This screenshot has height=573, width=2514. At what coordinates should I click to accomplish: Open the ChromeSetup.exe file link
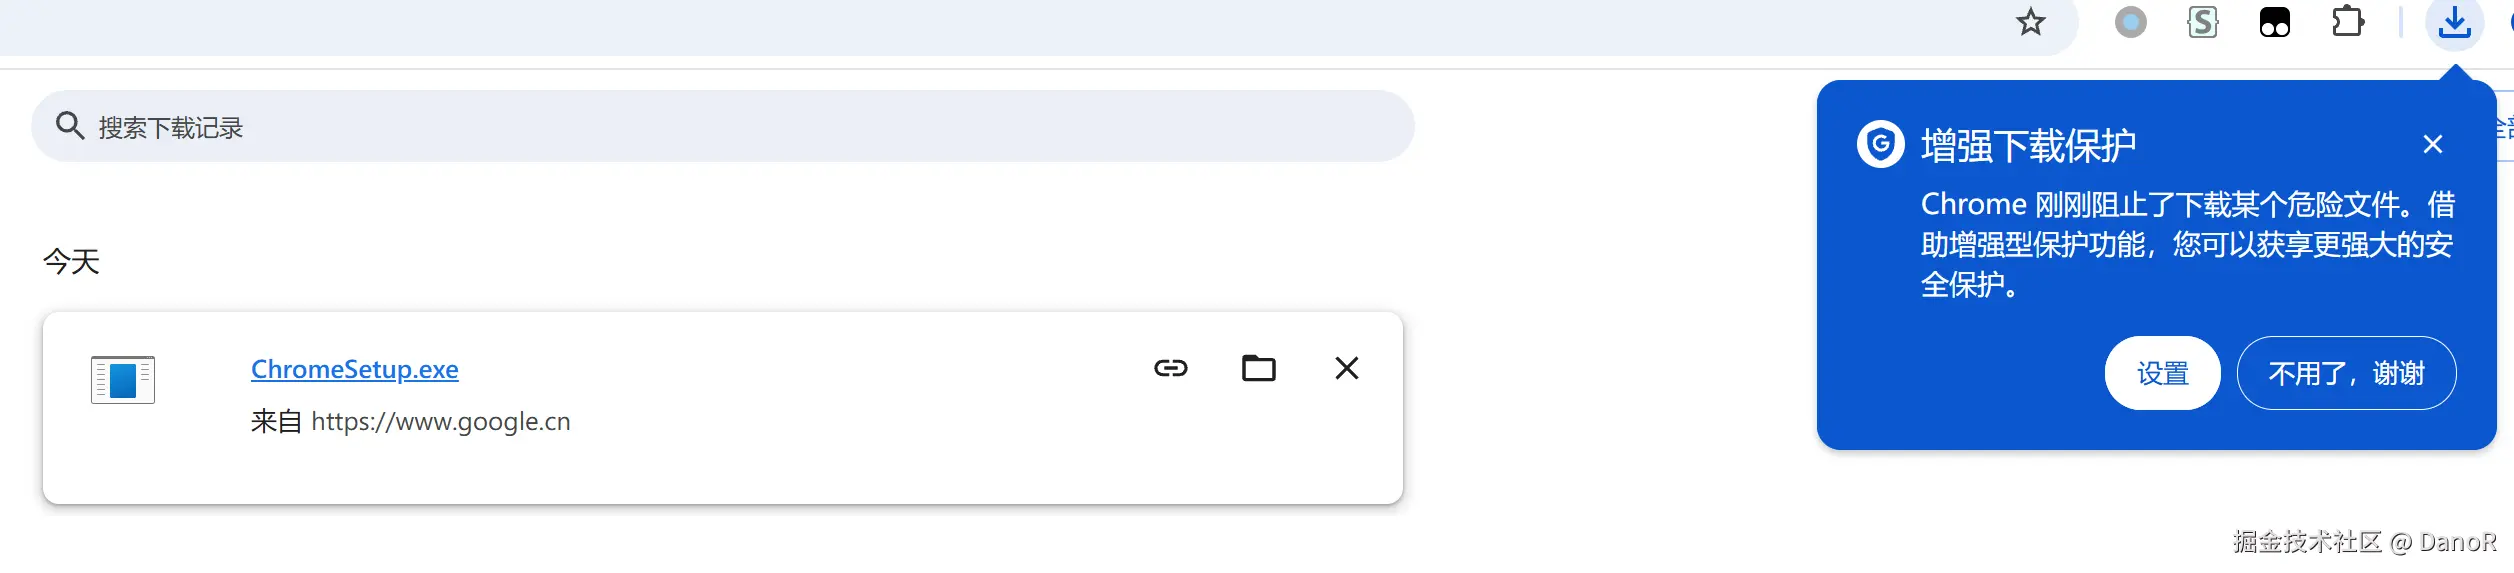tap(354, 369)
